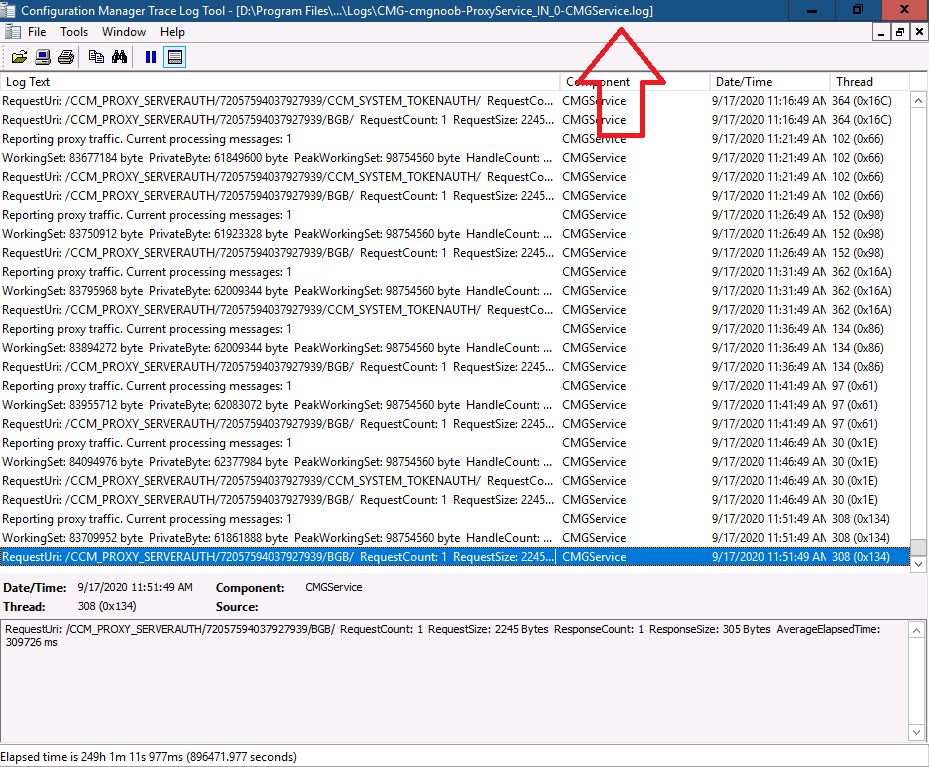The width and height of the screenshot is (929, 767).
Task: Click the Copy to clipboard icon
Action: coord(96,57)
